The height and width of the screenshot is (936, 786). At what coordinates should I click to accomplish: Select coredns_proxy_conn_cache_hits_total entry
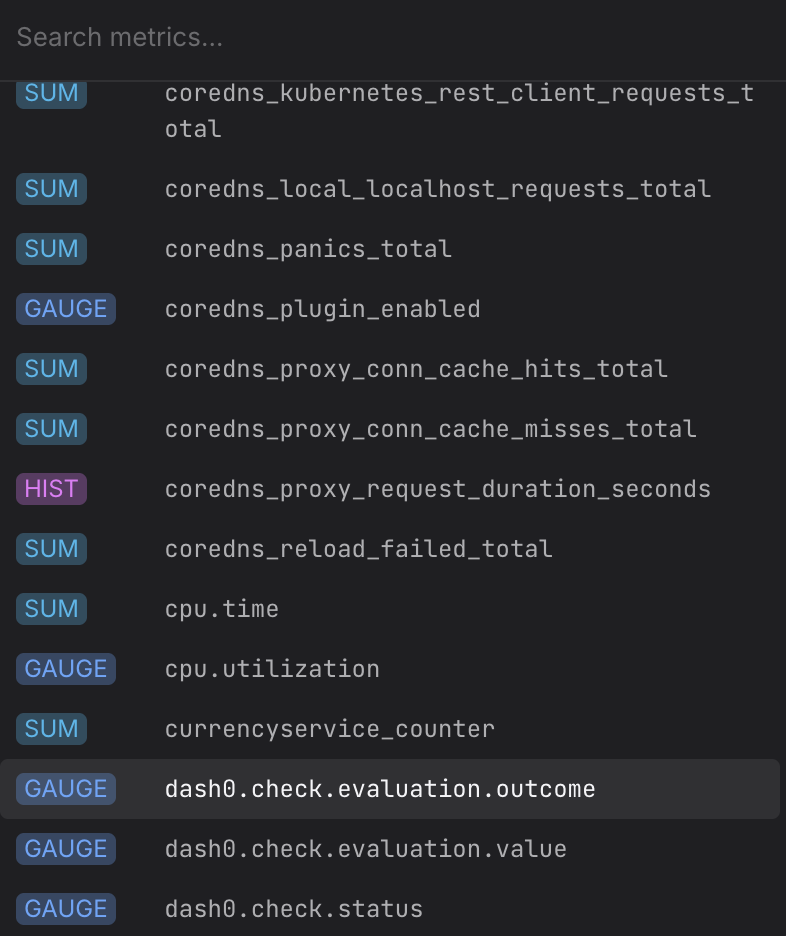(x=416, y=369)
